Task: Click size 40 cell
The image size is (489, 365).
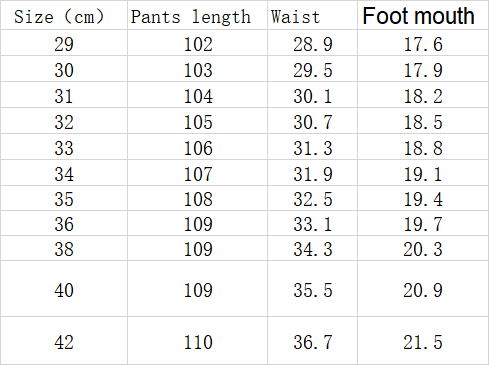Action: pos(64,289)
